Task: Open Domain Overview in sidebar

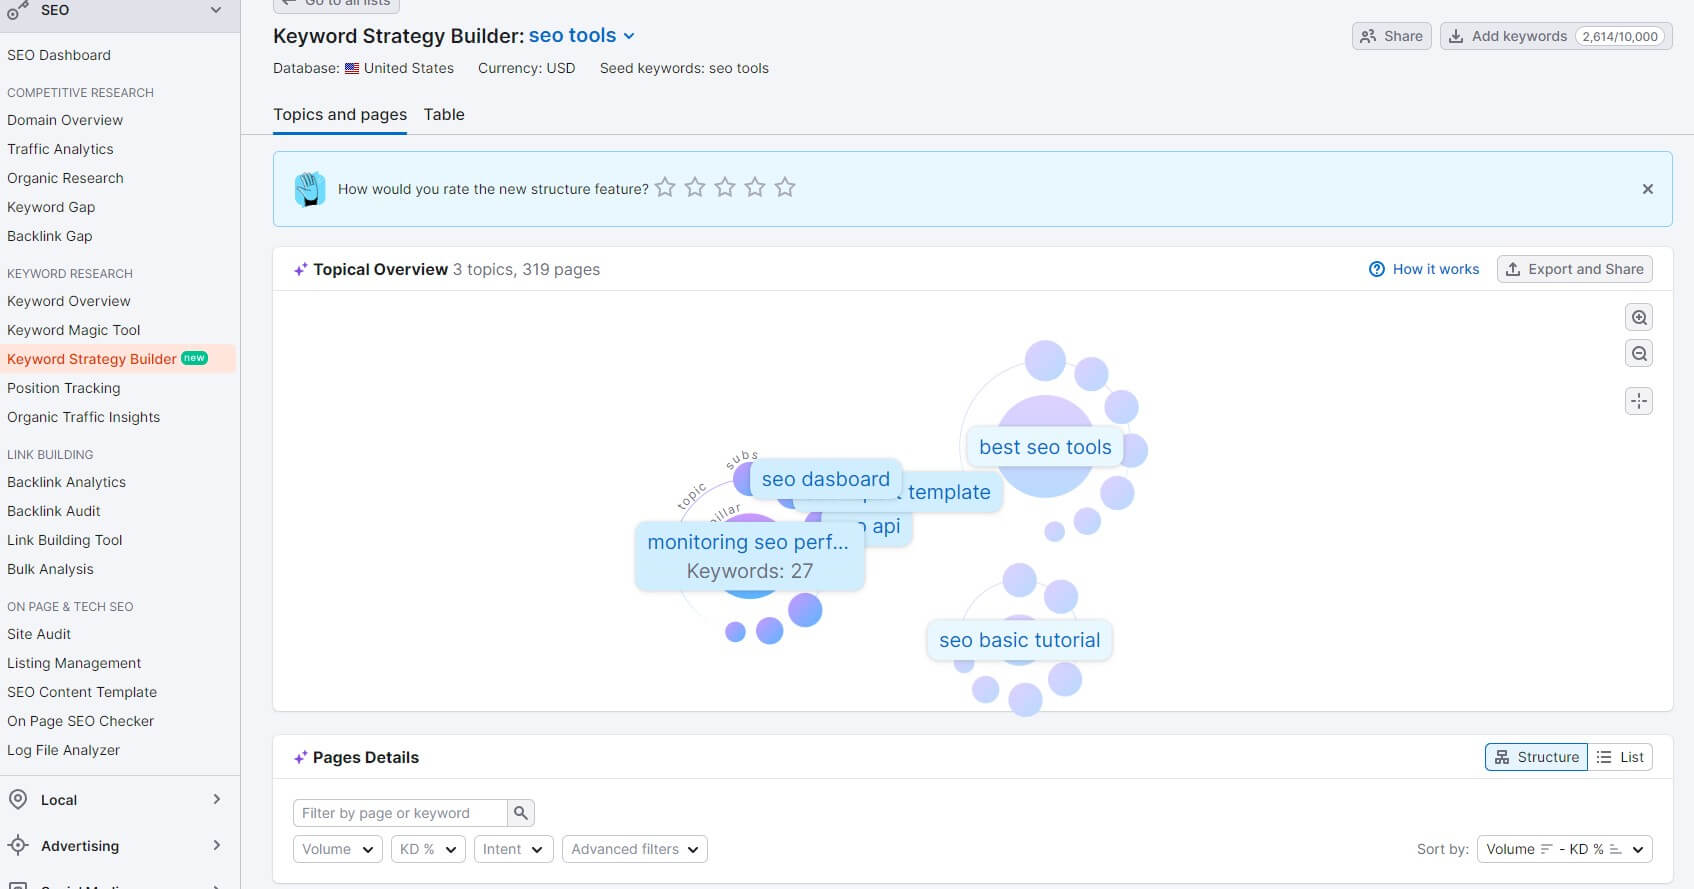Action: click(65, 120)
